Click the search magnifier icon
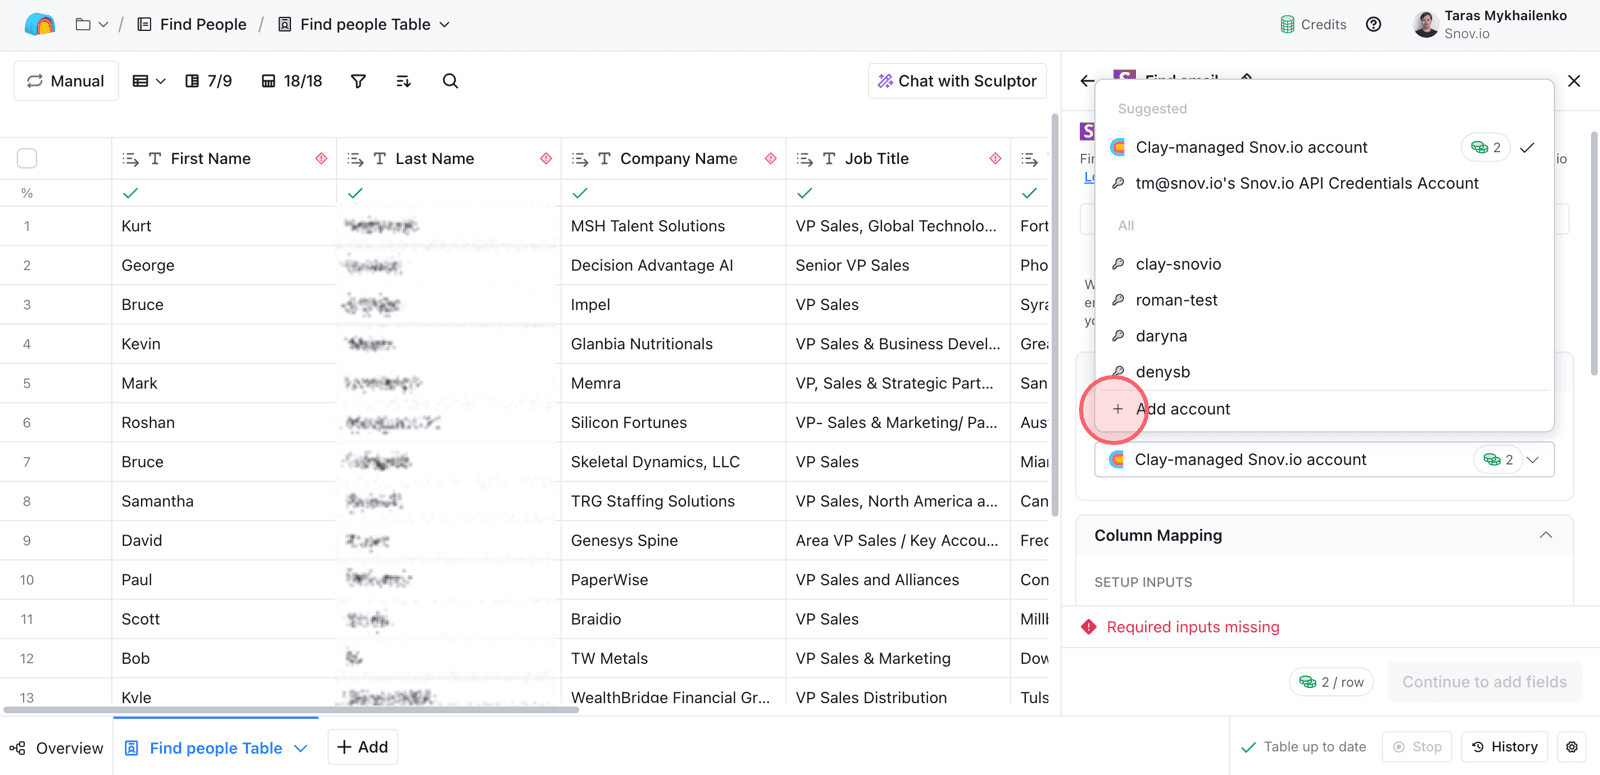 (x=450, y=81)
